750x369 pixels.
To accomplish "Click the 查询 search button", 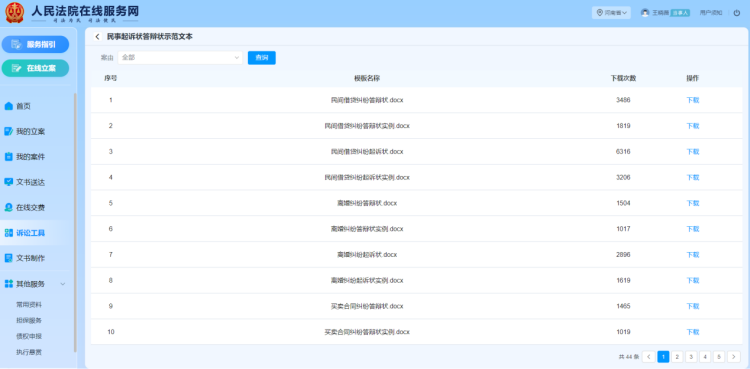I will point(262,58).
